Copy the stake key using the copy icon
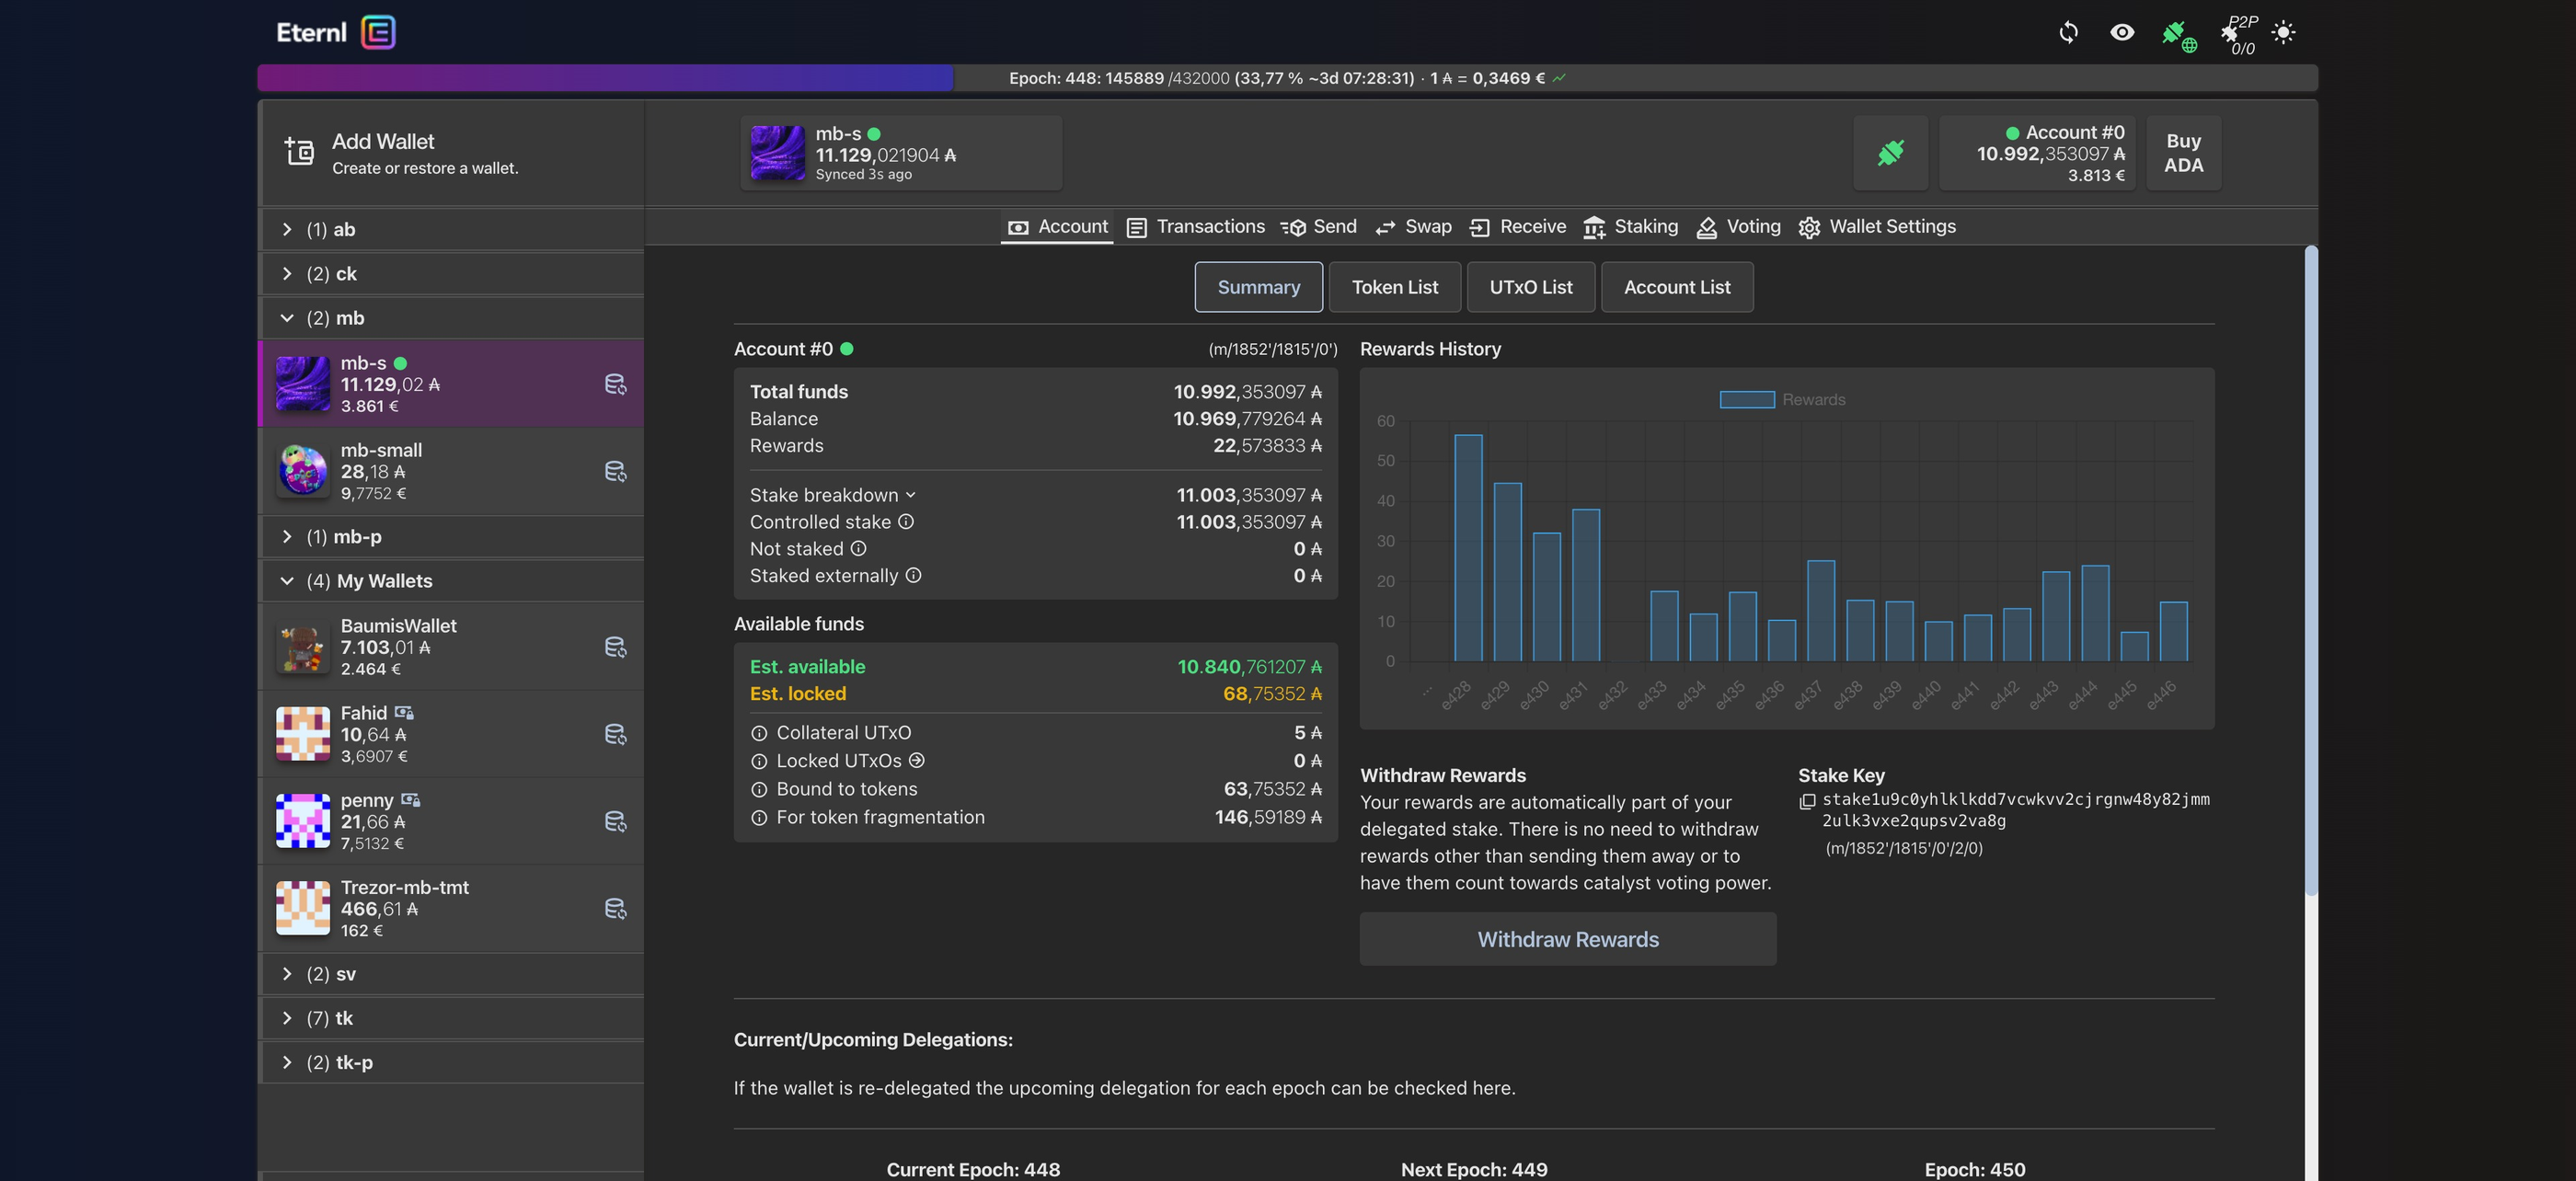The height and width of the screenshot is (1181, 2576). [1806, 800]
